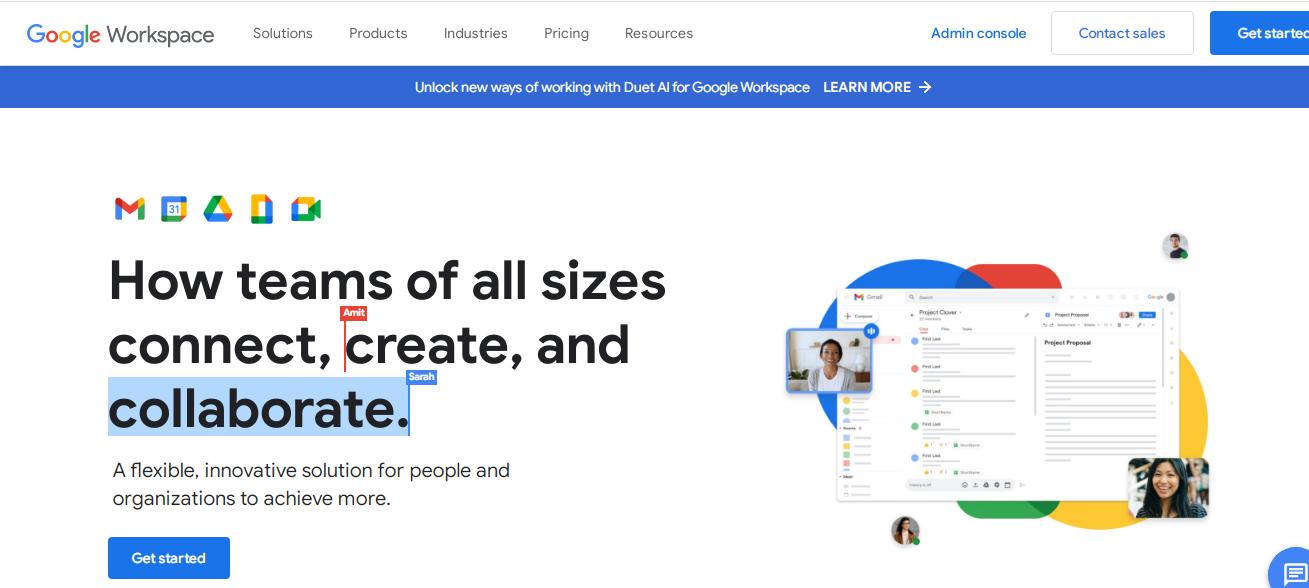Click the Google Workspace logo
Viewport: 1309px width, 588px height.
pos(120,34)
